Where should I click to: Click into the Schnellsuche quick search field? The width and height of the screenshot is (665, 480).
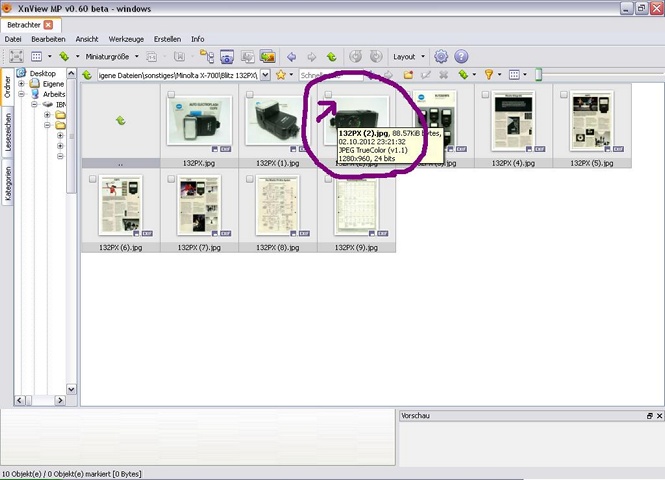(x=331, y=75)
